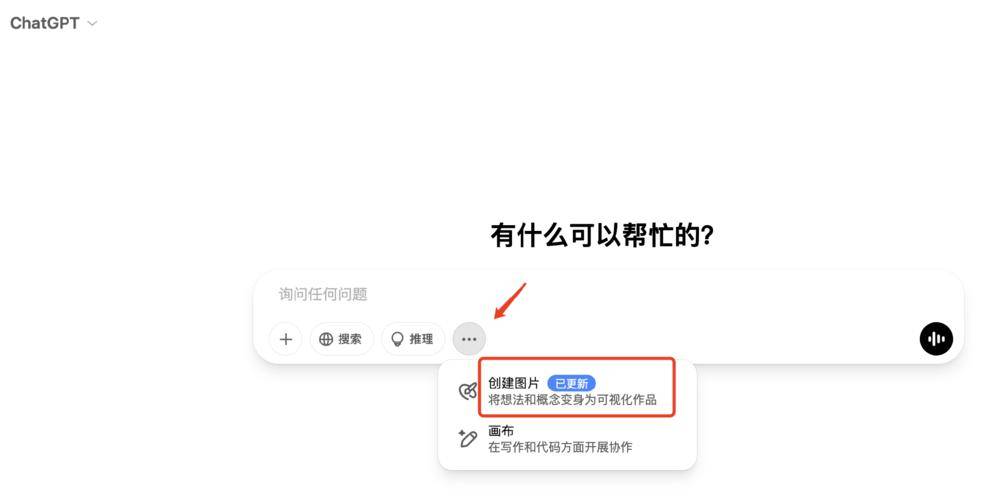Click the palette icon for 创建图片

click(468, 391)
